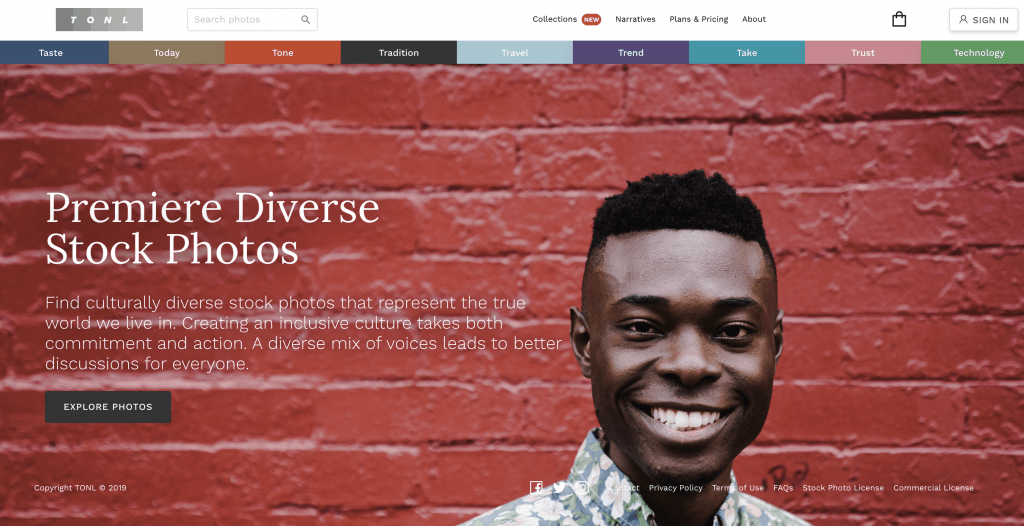Select the green Technology category tab
This screenshot has height=526, width=1024.
(972, 53)
